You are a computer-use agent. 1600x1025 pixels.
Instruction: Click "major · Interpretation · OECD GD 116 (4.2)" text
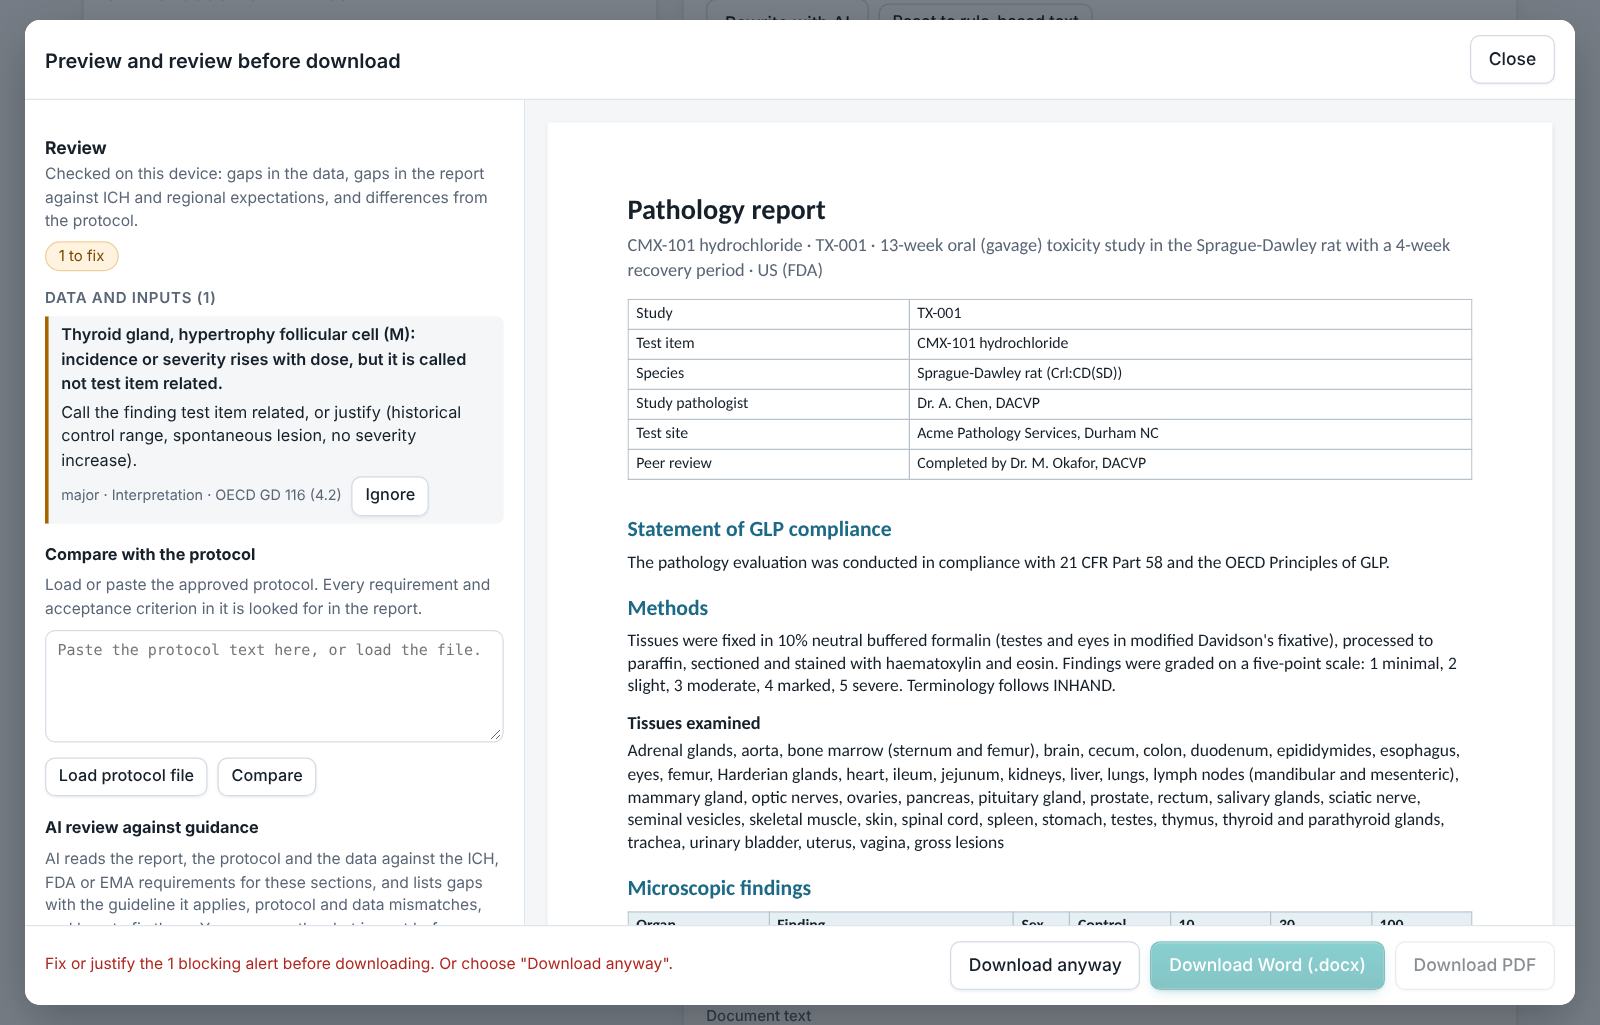201,495
